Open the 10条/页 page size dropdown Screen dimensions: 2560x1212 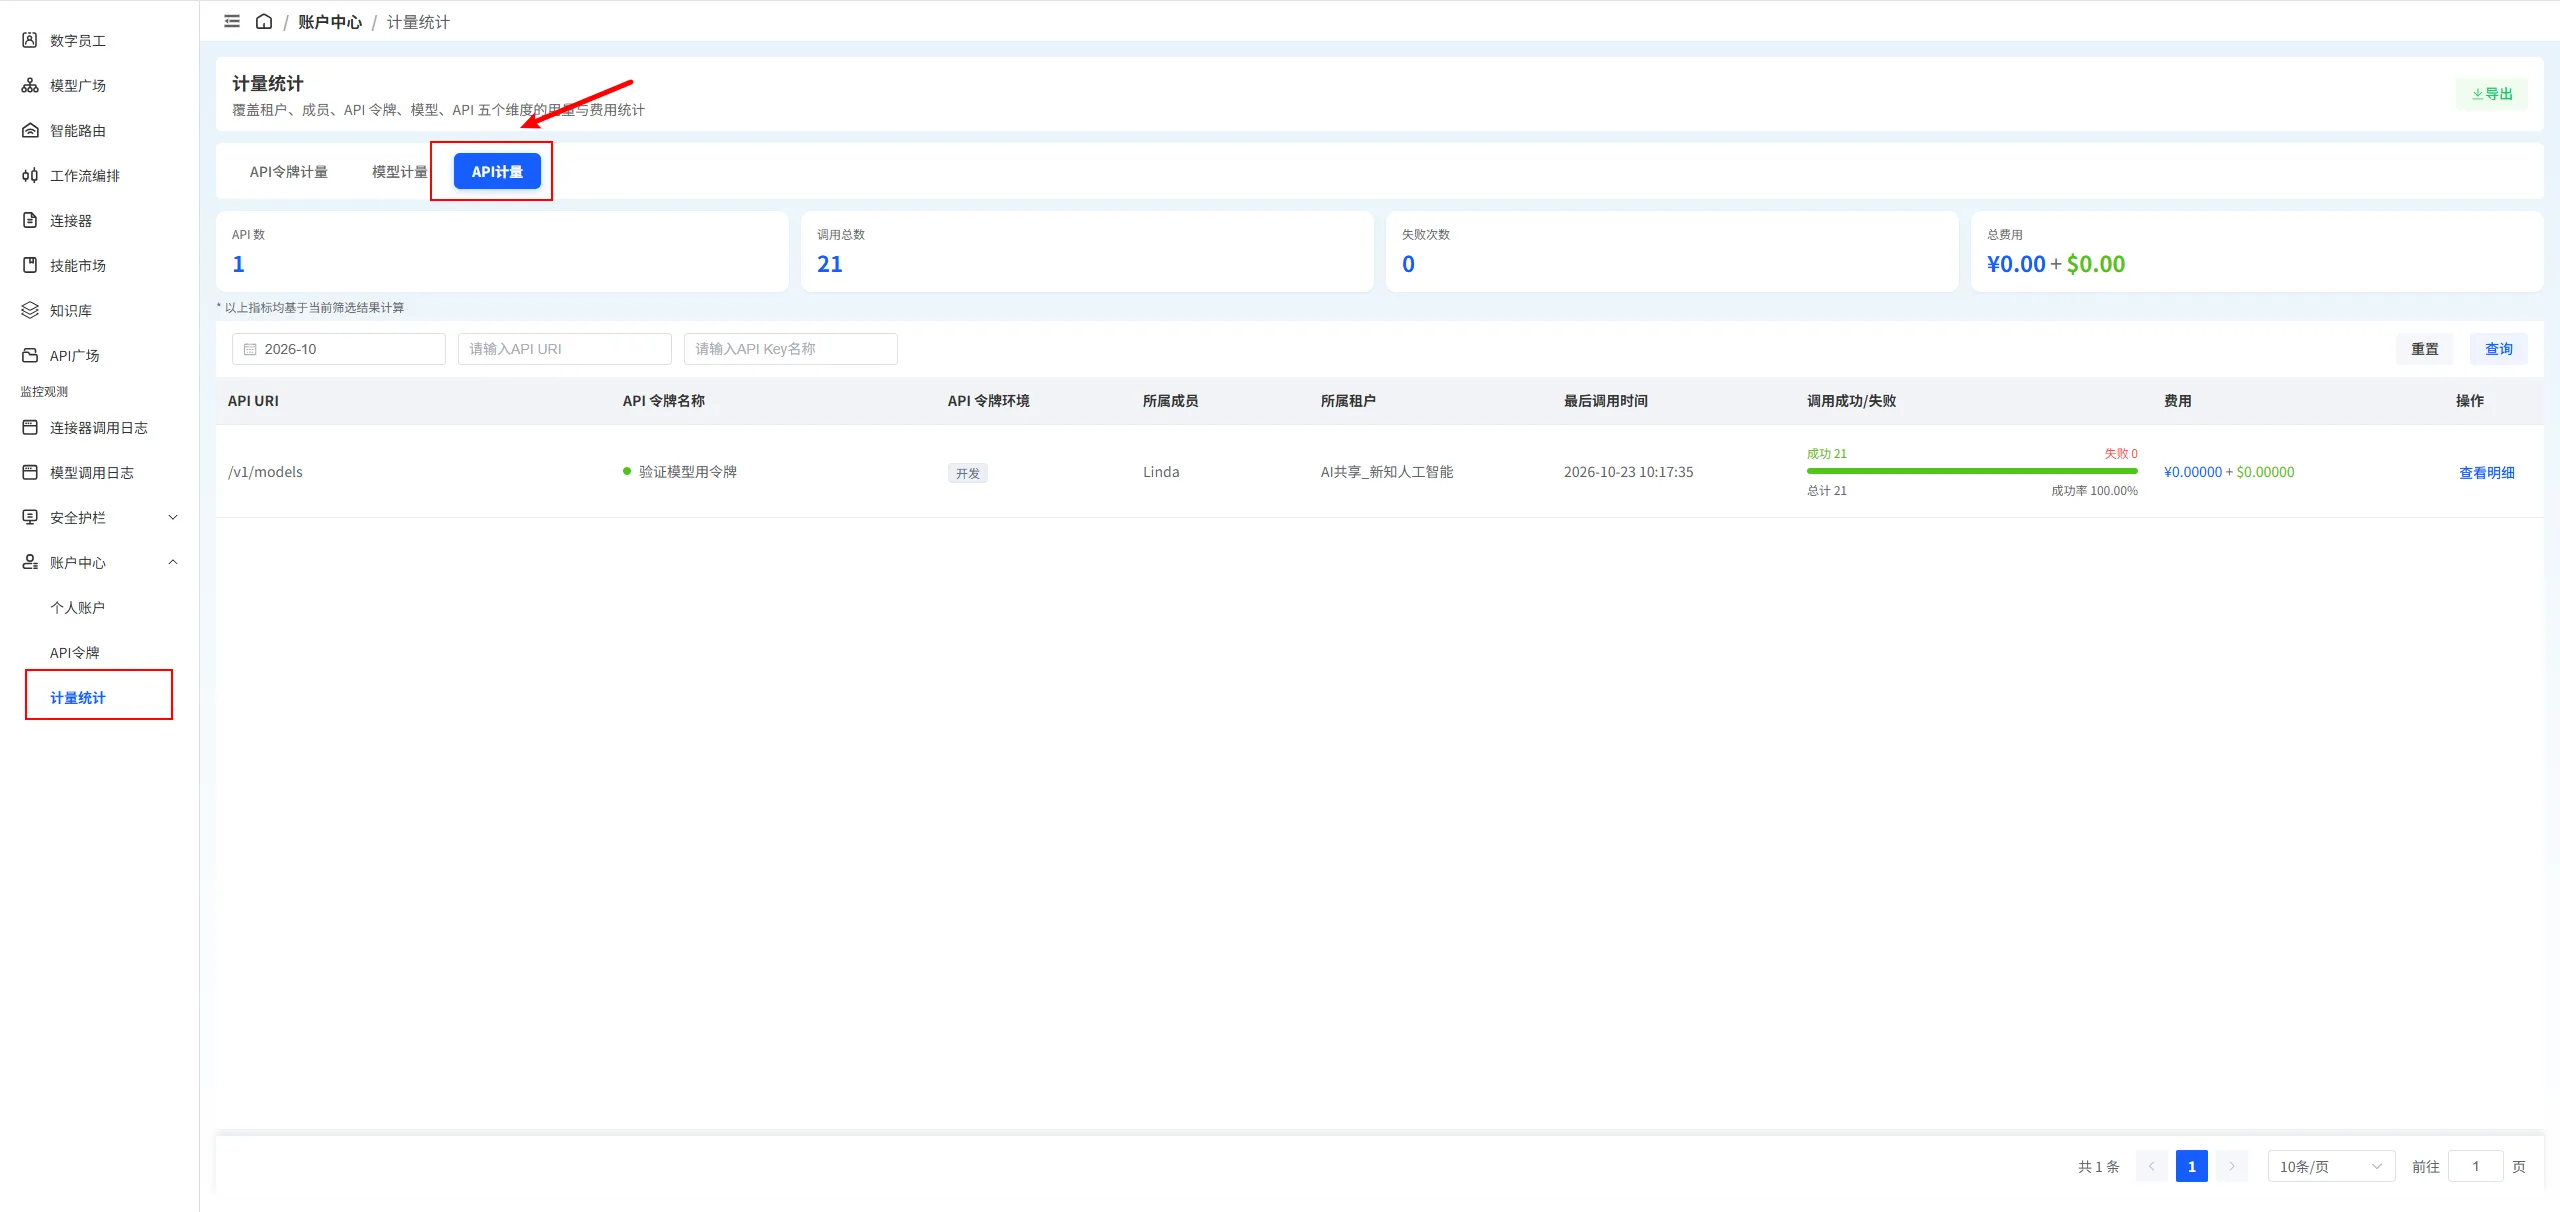2331,1166
